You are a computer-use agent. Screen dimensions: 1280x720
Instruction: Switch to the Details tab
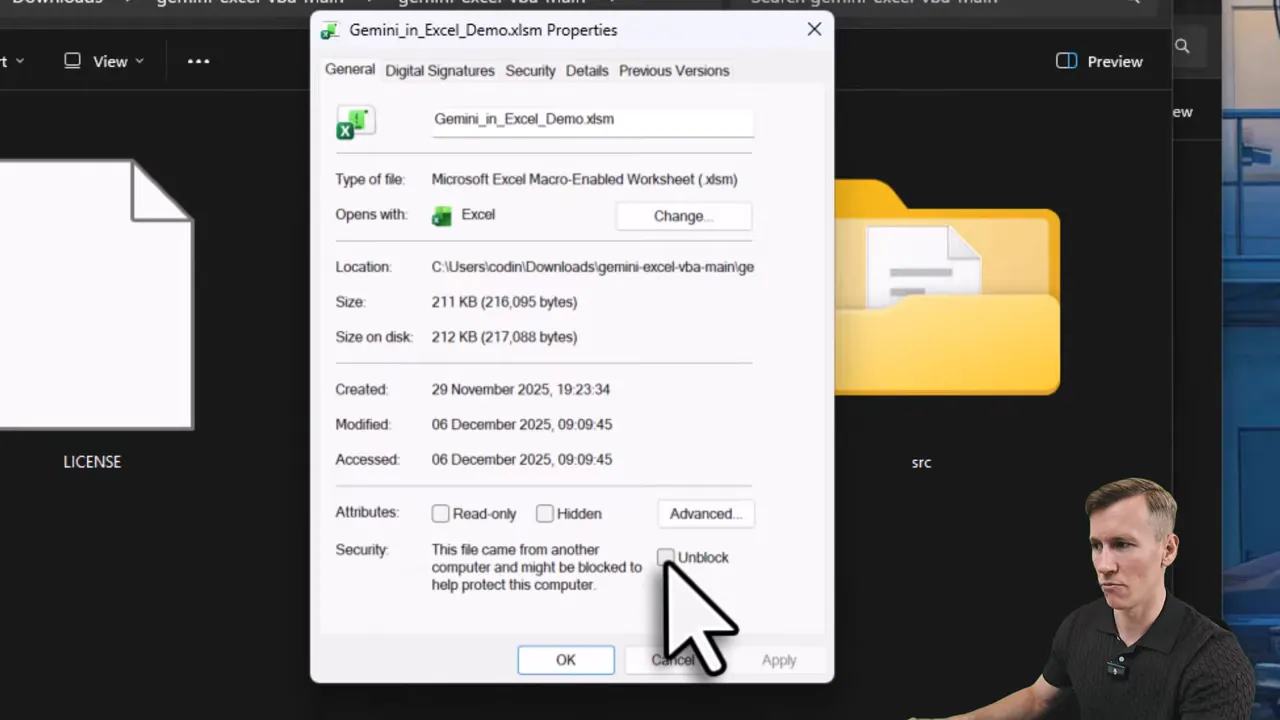(587, 70)
